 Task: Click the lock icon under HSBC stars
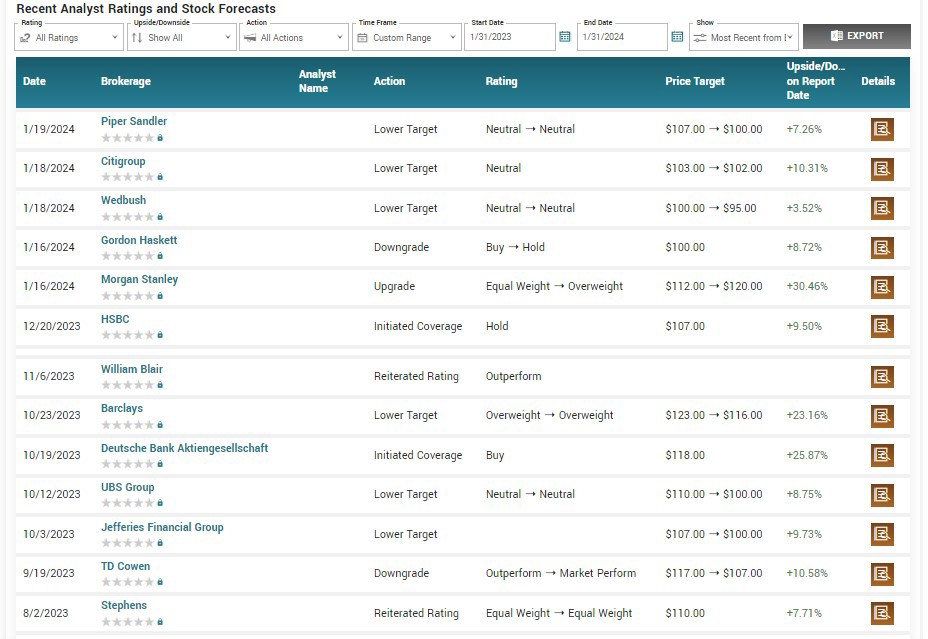point(160,335)
